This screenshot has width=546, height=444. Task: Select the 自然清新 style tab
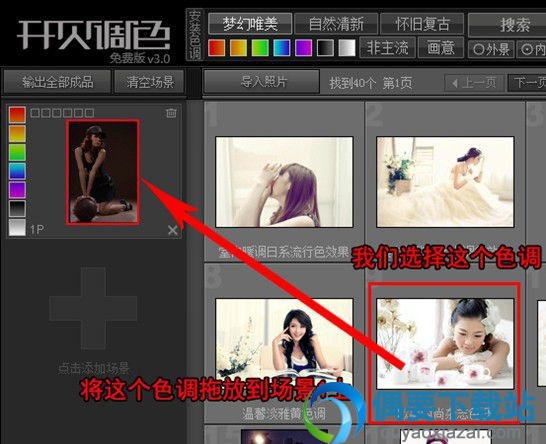coord(336,24)
